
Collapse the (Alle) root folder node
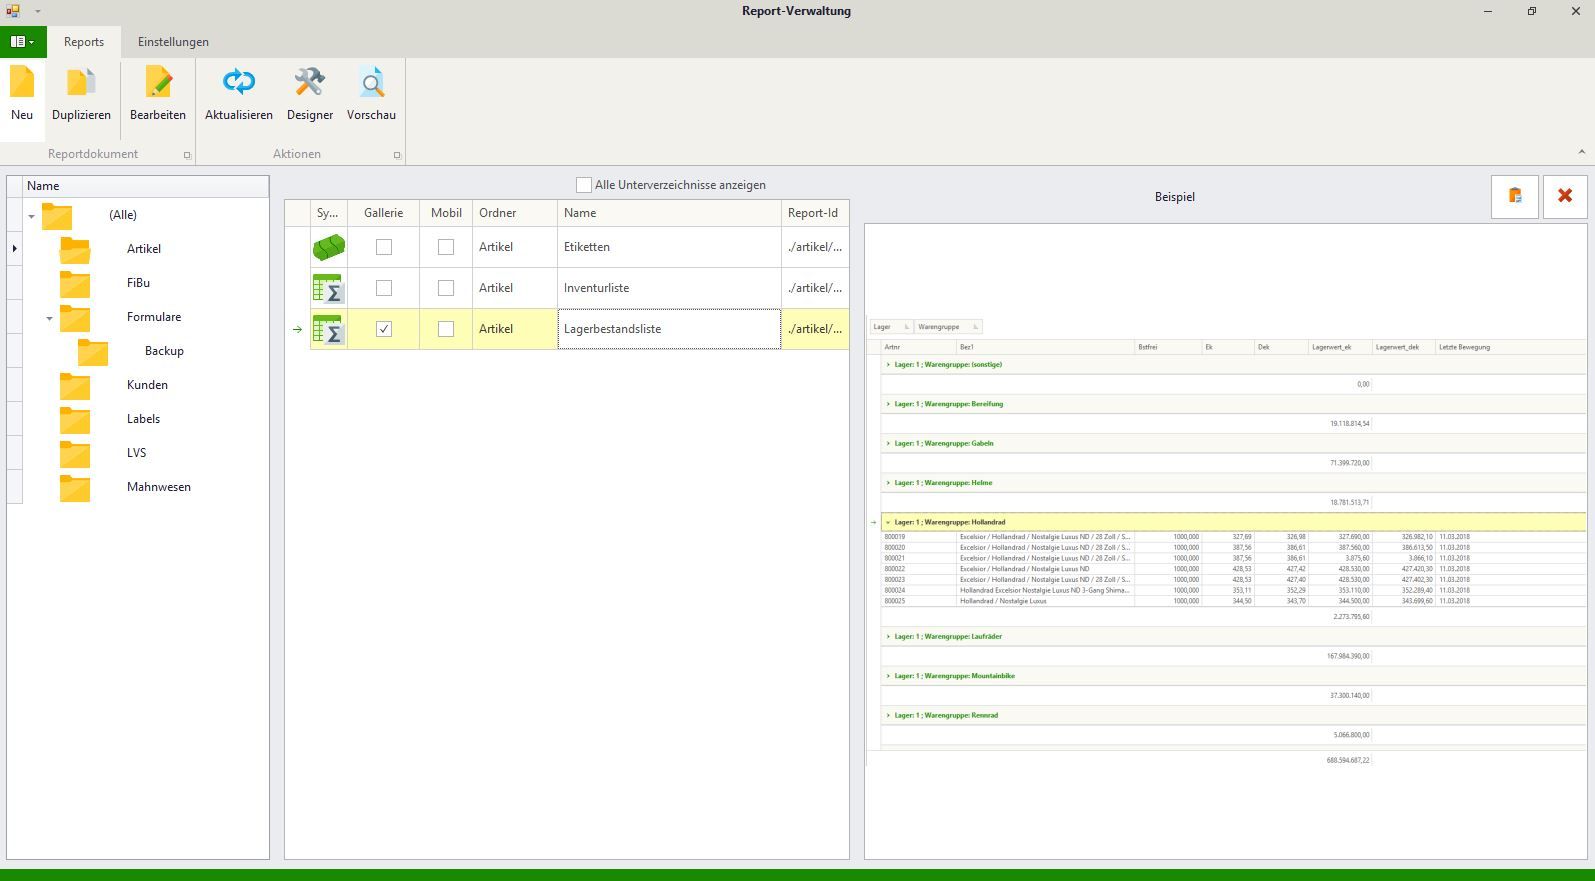click(31, 216)
